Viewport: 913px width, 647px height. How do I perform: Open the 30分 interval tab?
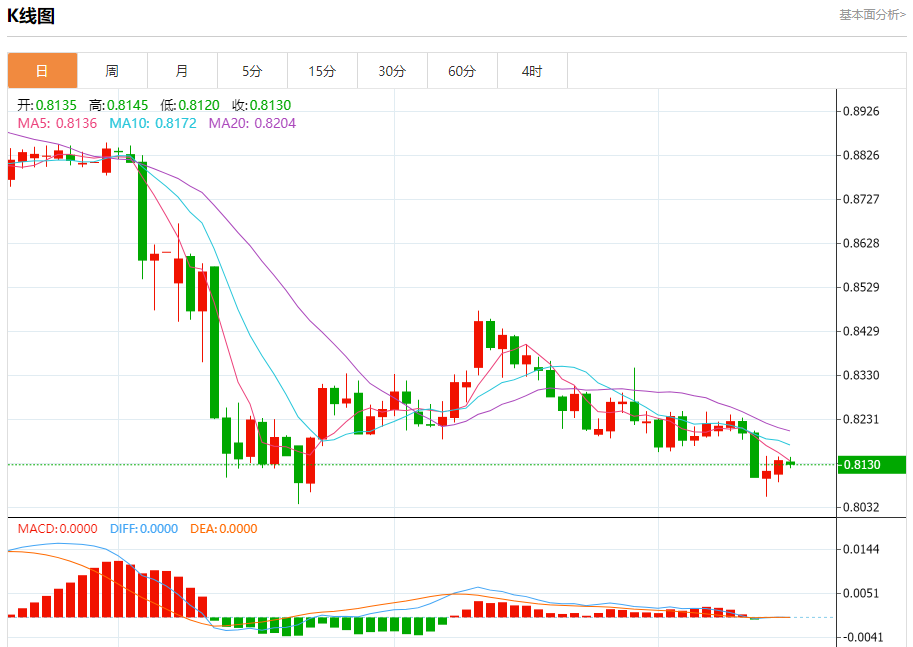click(x=392, y=71)
